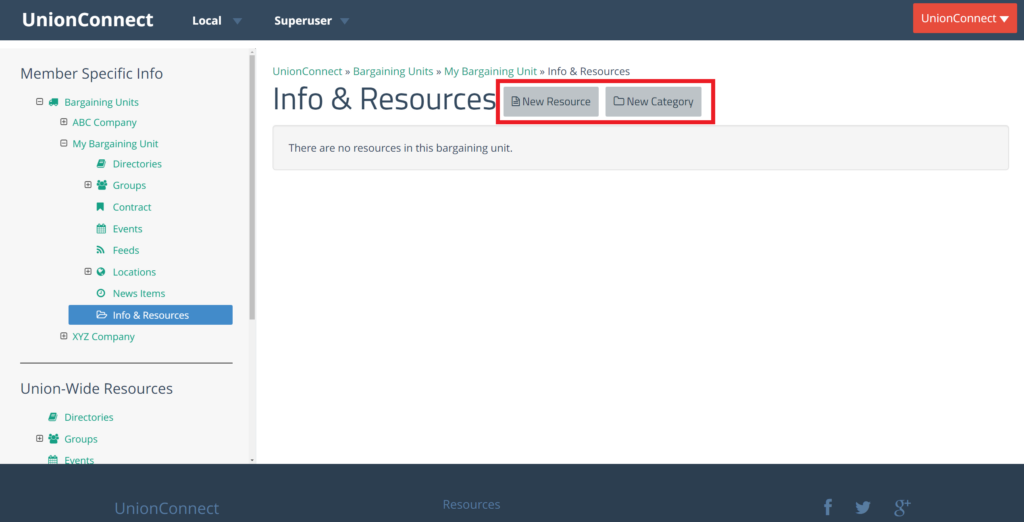Go to UnionConnect breadcrumb link

(x=307, y=71)
